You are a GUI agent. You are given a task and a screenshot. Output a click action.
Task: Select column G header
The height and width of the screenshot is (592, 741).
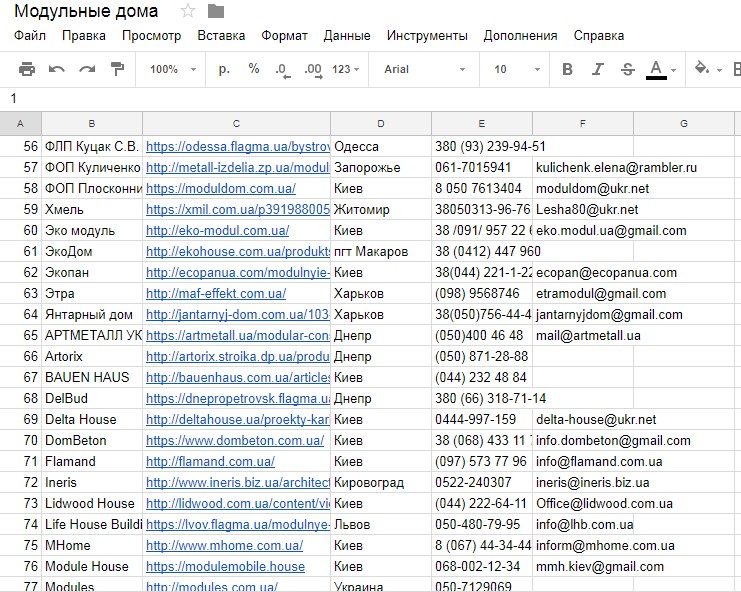[x=684, y=124]
